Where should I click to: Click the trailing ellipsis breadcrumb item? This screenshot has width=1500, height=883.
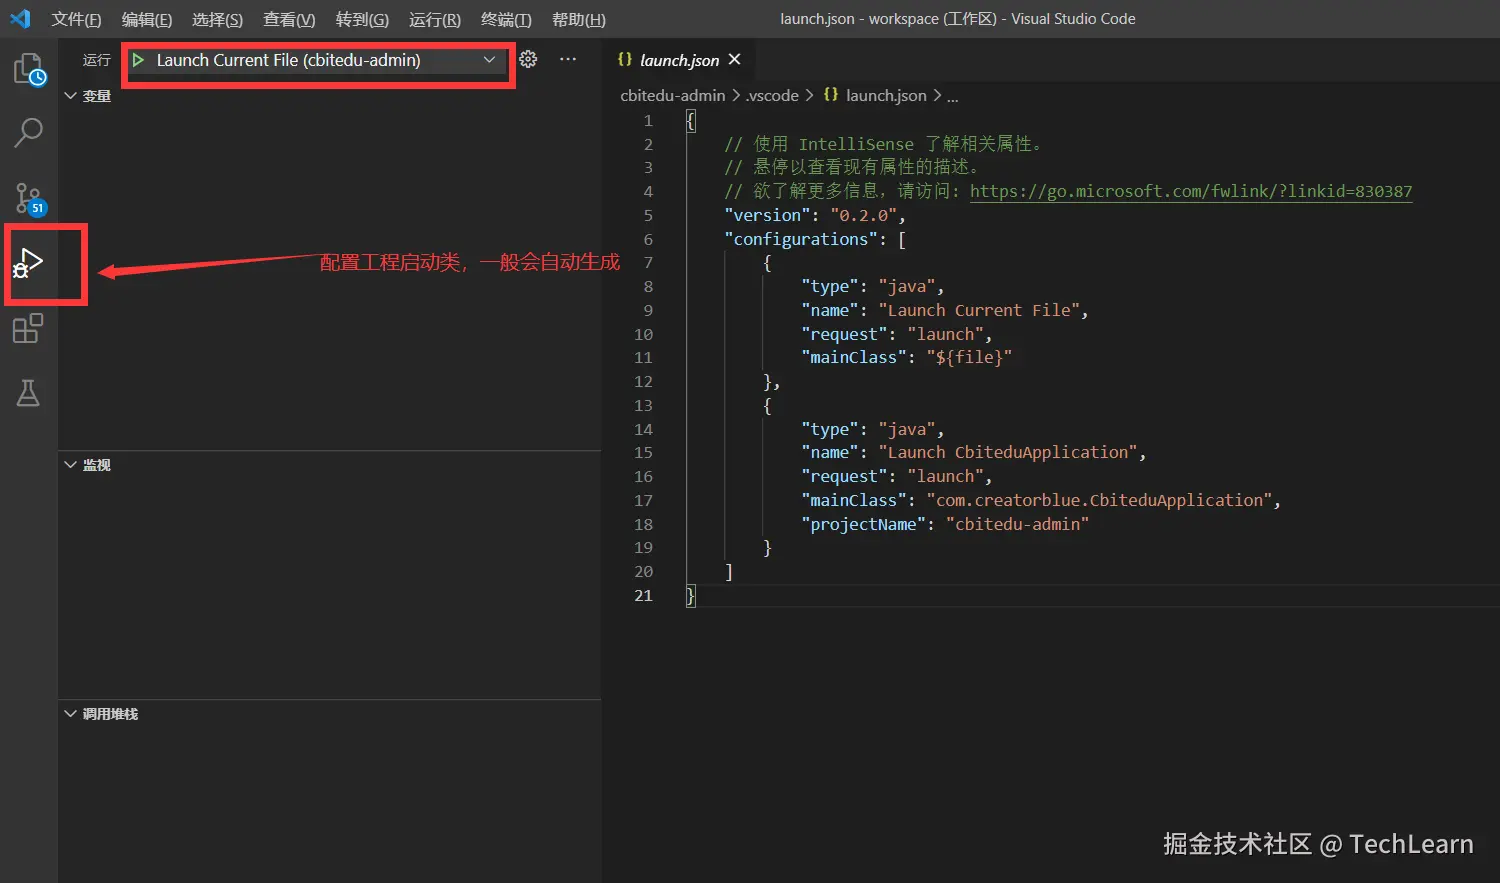coord(953,96)
